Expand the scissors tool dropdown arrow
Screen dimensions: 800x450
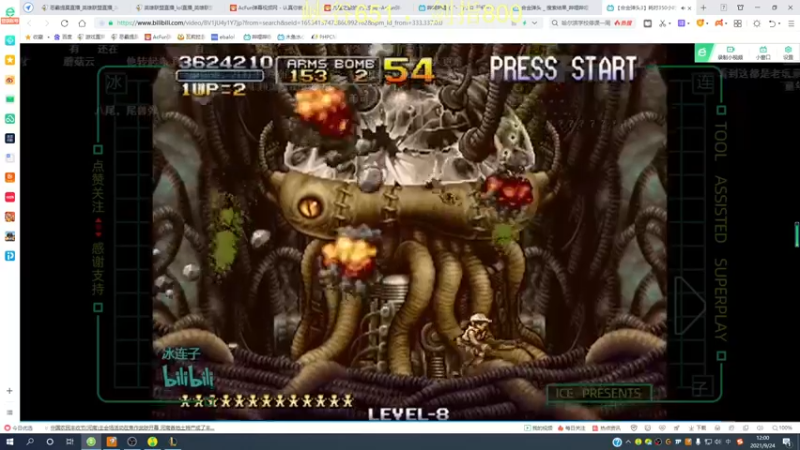(x=669, y=23)
